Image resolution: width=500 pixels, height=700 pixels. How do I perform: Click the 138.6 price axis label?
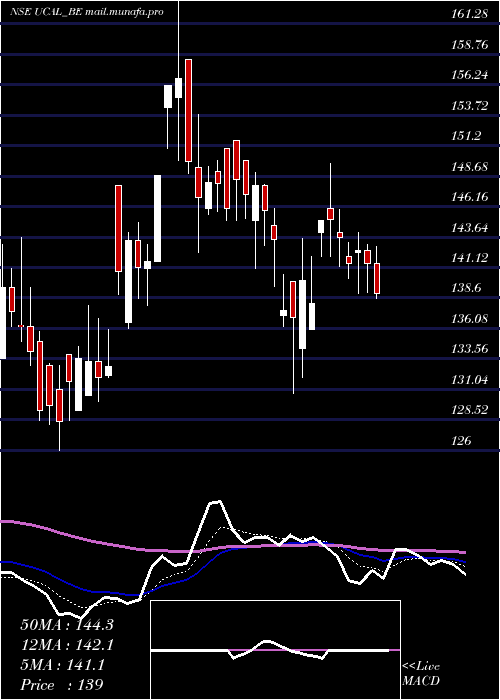[x=466, y=288]
